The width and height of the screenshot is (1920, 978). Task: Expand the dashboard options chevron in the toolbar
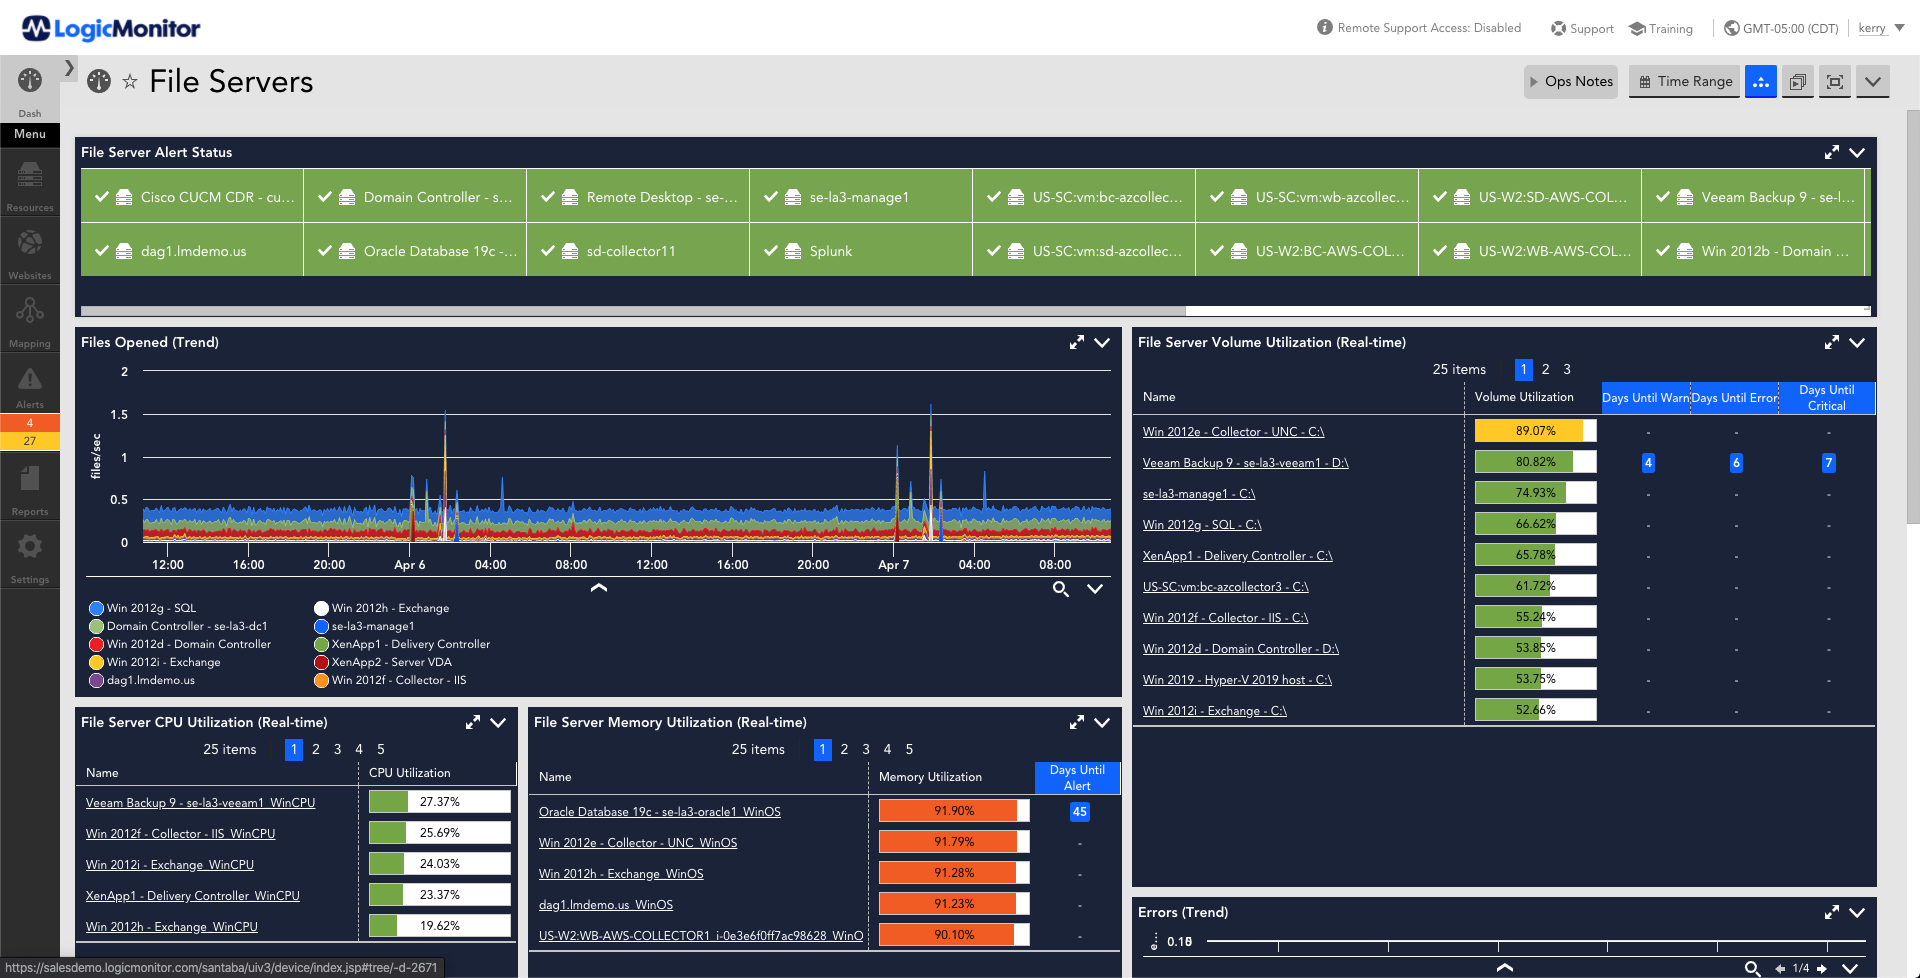click(1872, 82)
